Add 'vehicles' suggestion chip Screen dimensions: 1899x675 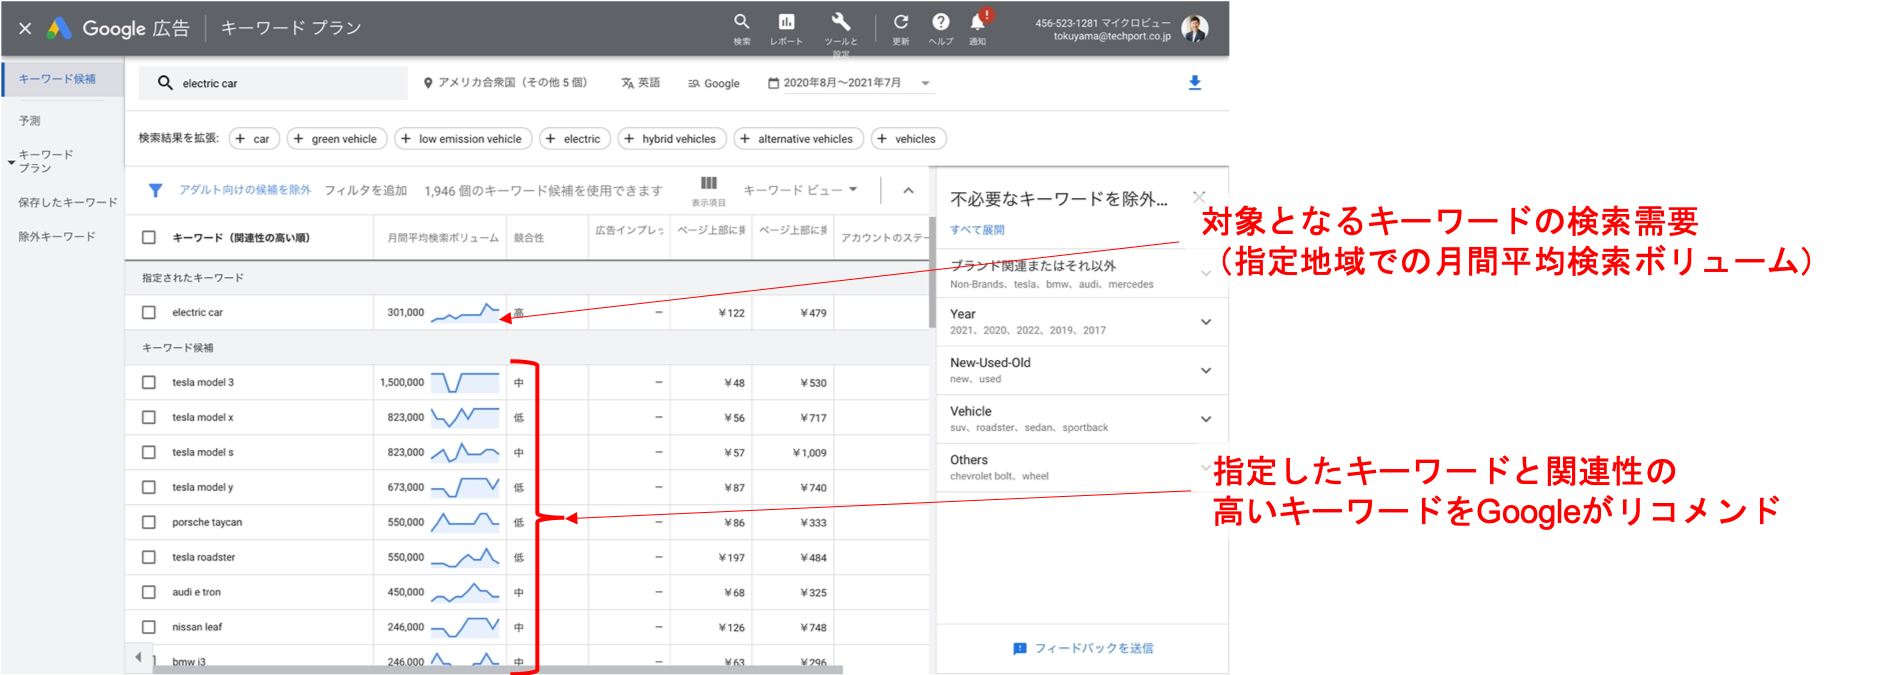pyautogui.click(x=908, y=139)
